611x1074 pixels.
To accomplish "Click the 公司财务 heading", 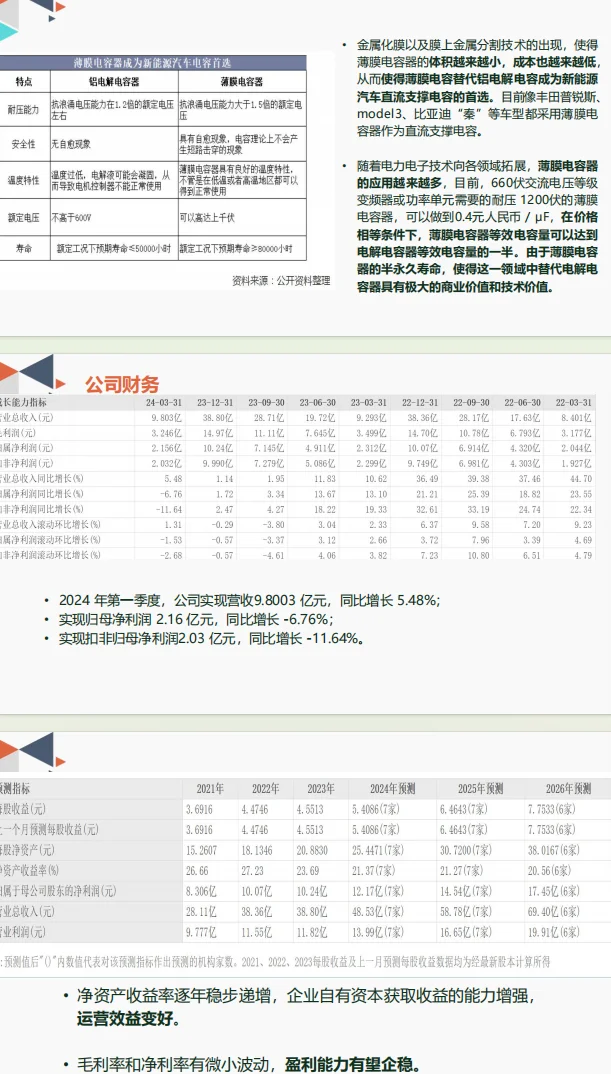I will click(122, 384).
